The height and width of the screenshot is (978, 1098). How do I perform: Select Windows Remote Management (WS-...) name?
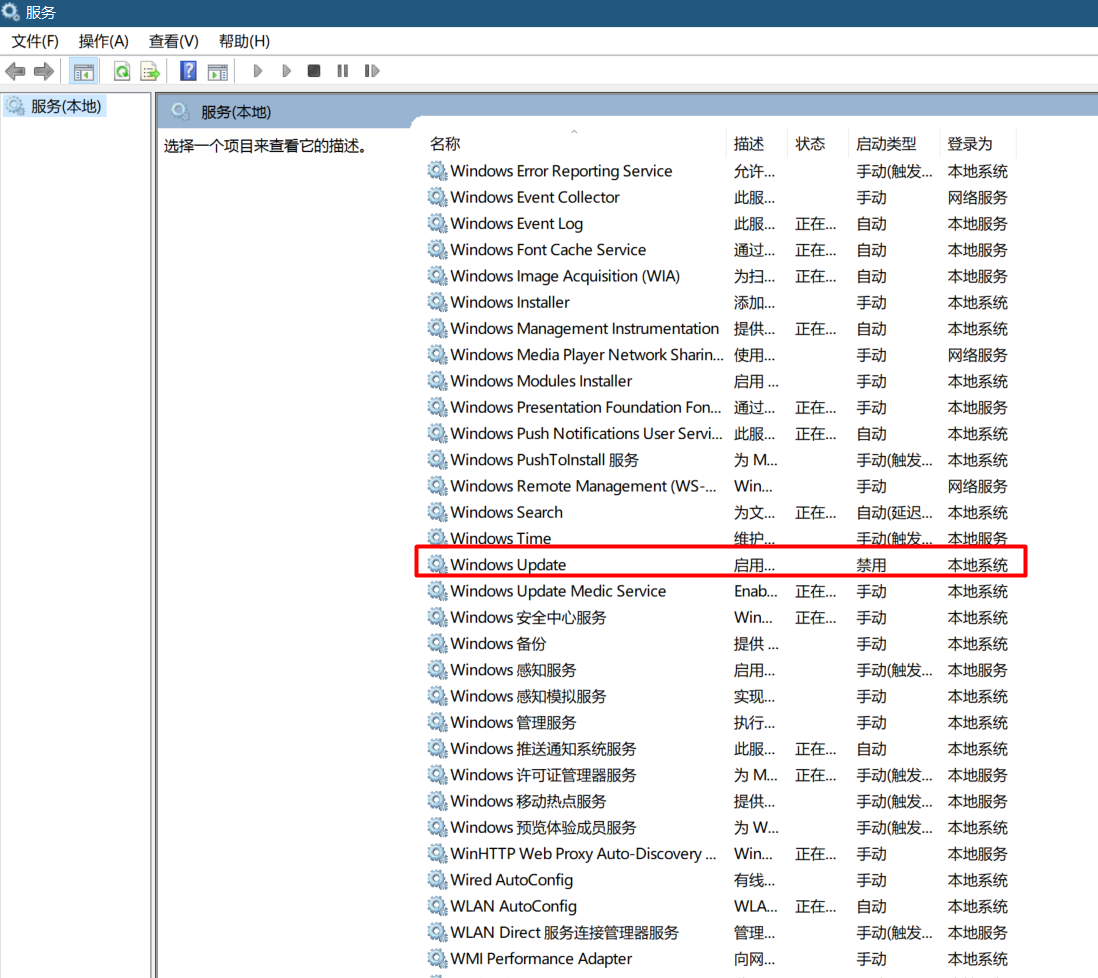tap(583, 486)
